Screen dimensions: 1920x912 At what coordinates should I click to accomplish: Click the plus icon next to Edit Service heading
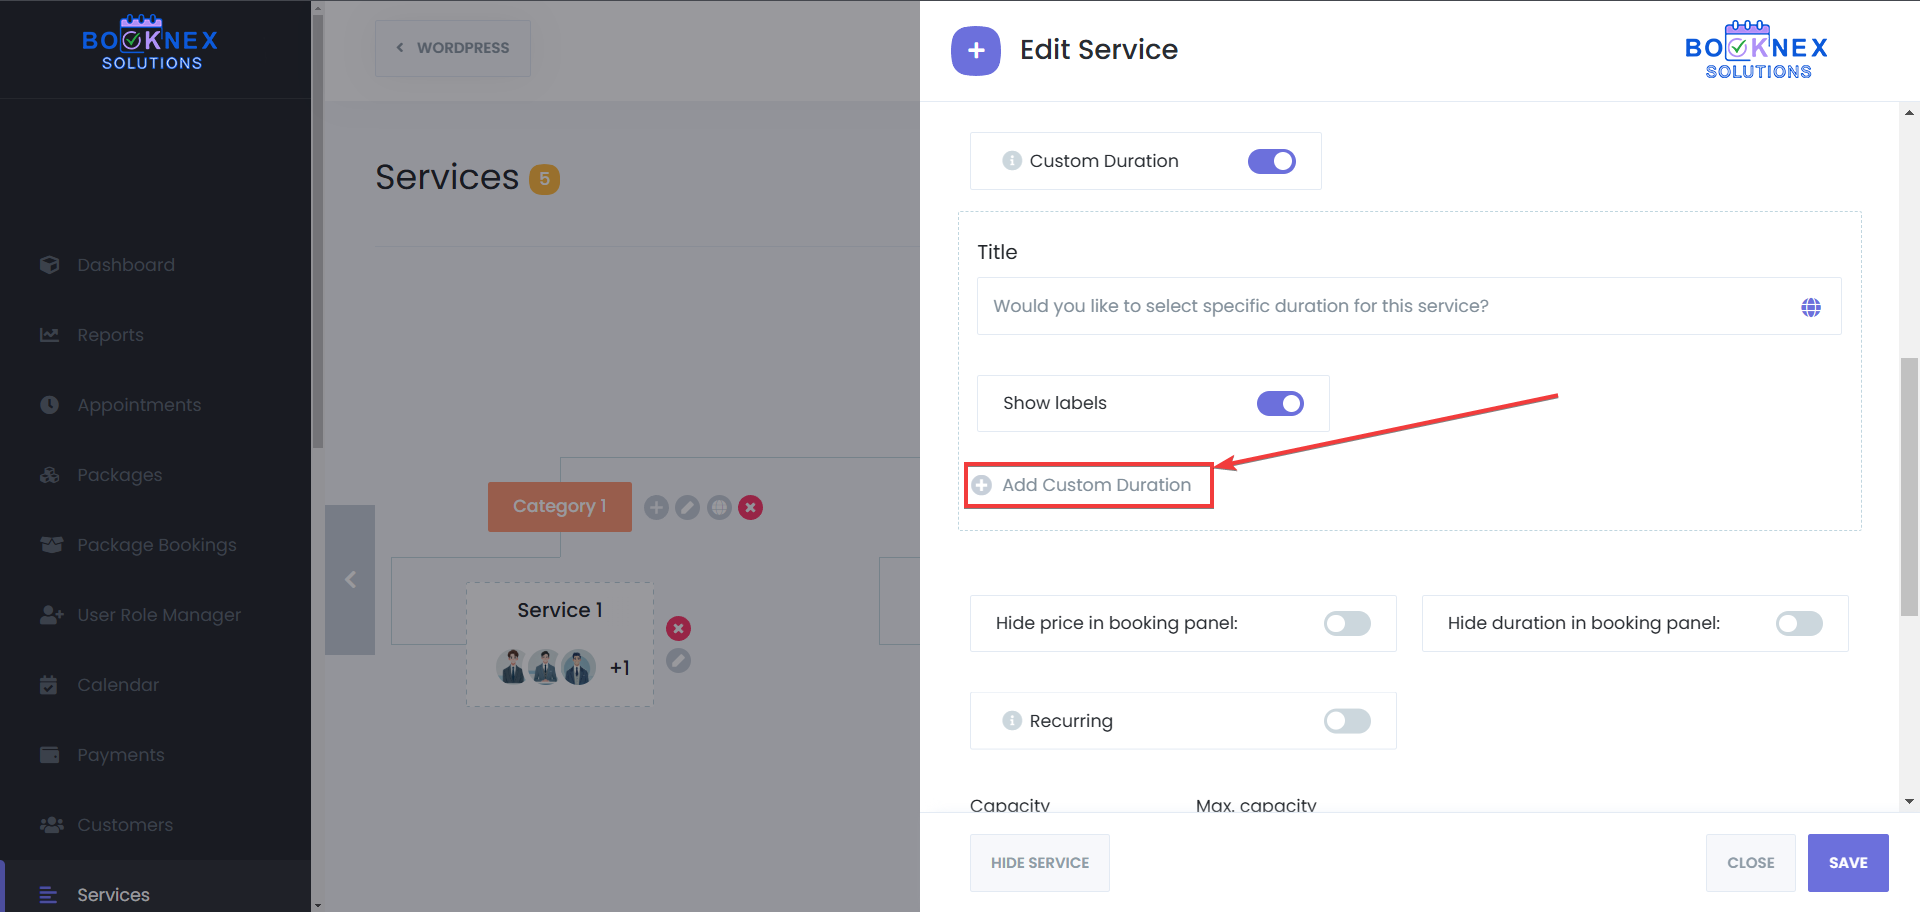(x=975, y=50)
